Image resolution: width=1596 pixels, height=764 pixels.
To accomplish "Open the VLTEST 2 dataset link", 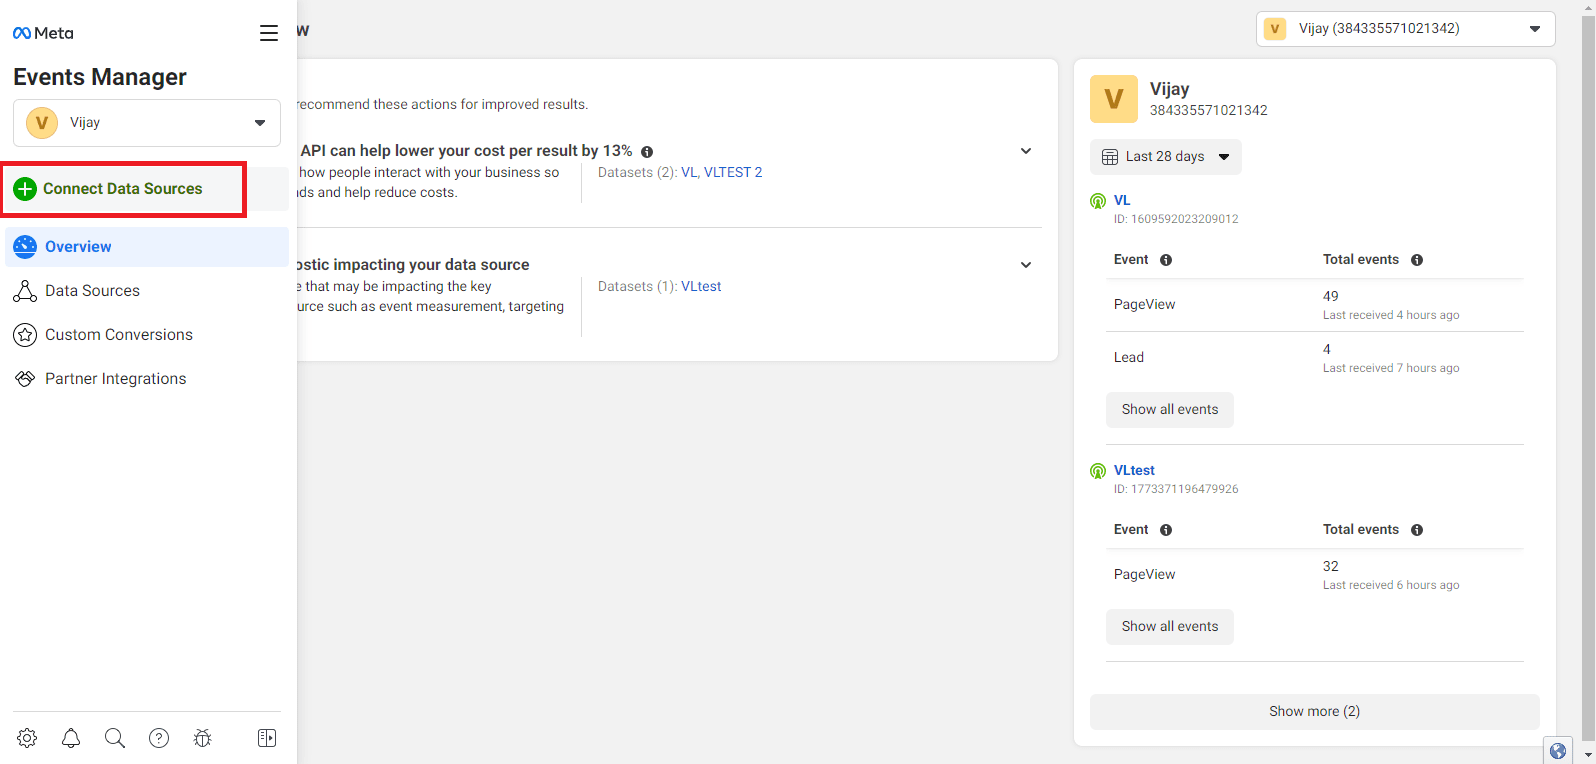I will point(733,173).
